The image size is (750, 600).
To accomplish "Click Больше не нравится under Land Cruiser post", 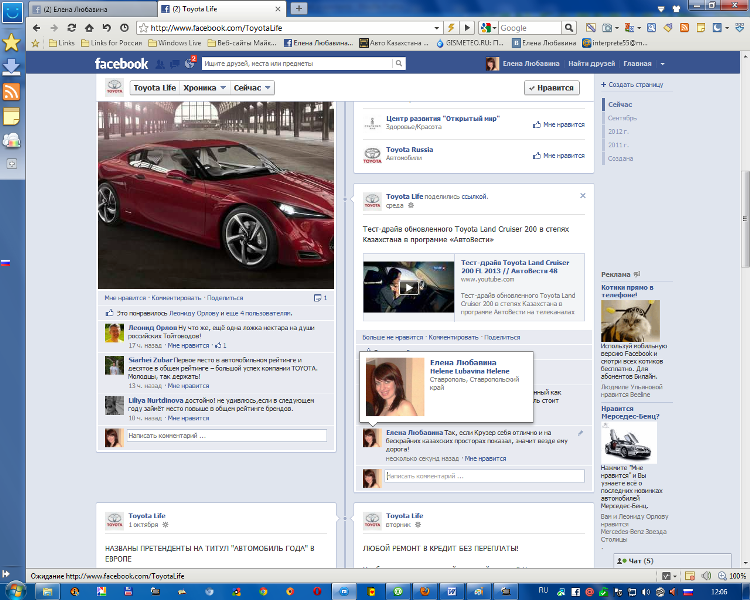I will click(393, 337).
